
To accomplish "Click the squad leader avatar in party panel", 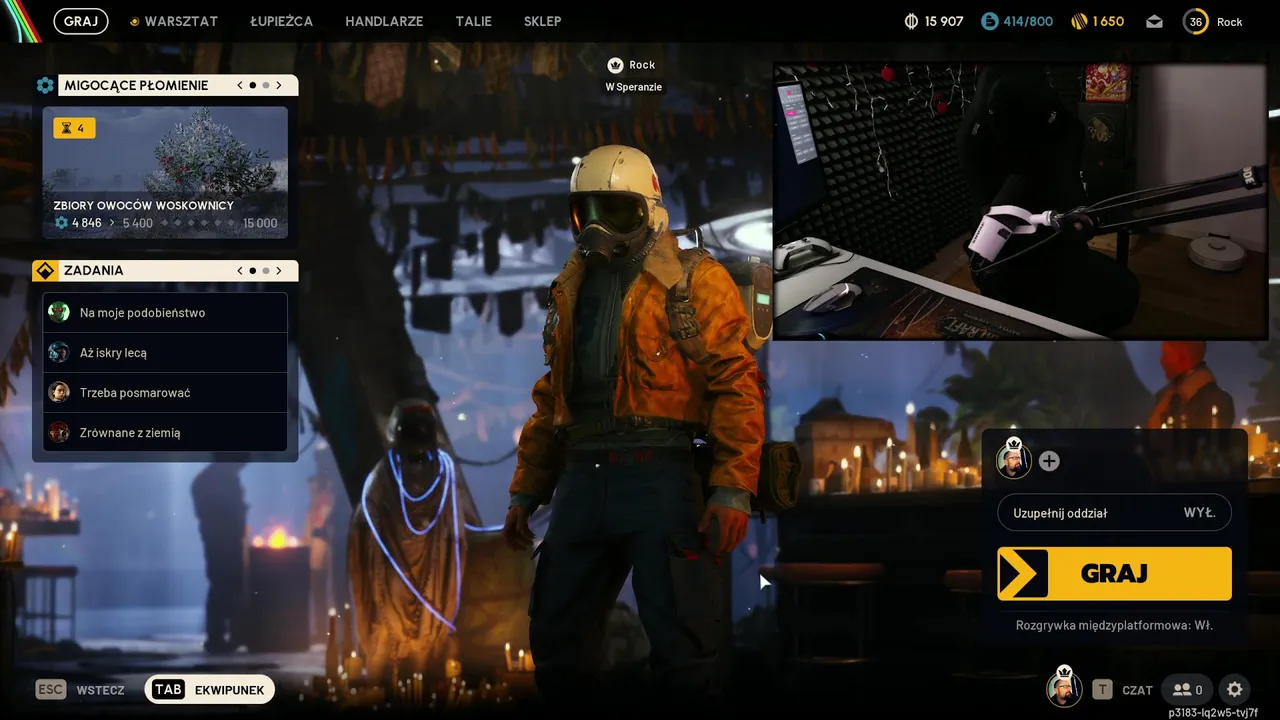I will pos(1014,460).
